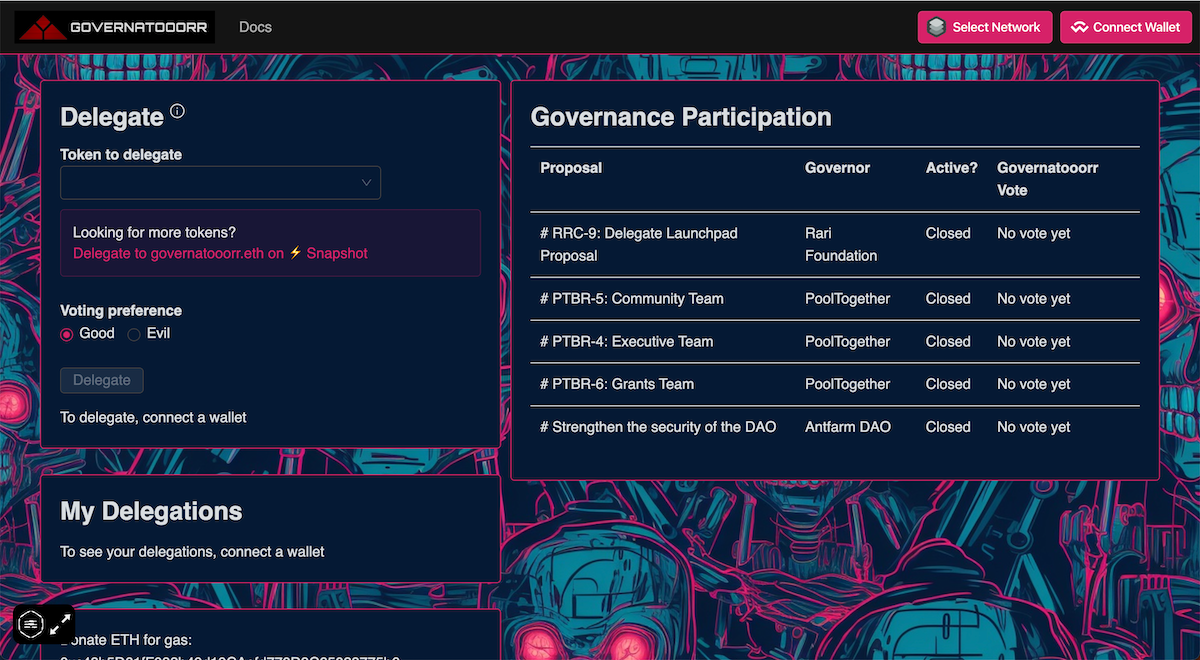The image size is (1200, 660).
Task: Click the wallet icon on Connect Wallet button
Action: pyautogui.click(x=1080, y=26)
